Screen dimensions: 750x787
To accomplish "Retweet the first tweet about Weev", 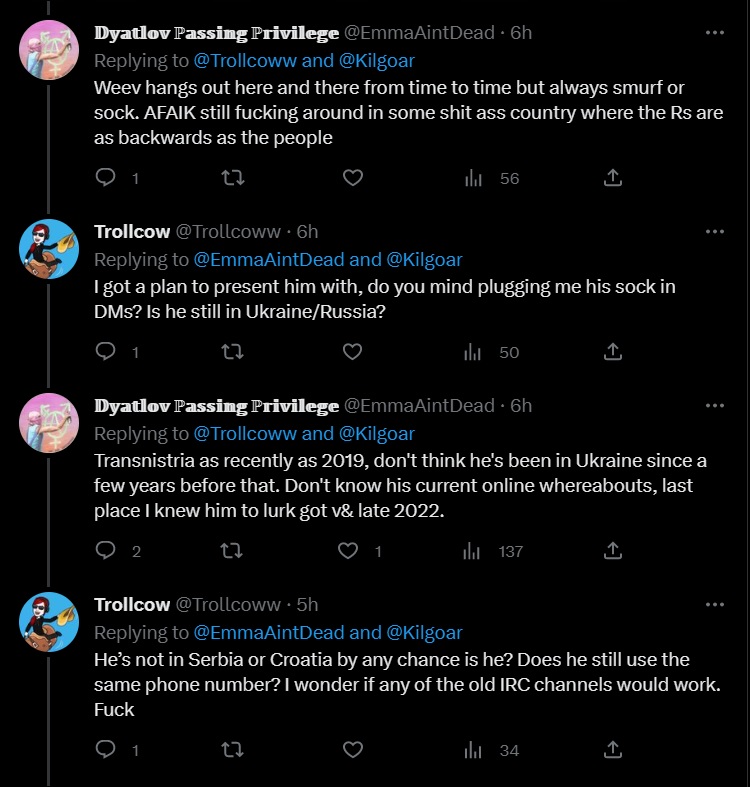I will pos(231,178).
